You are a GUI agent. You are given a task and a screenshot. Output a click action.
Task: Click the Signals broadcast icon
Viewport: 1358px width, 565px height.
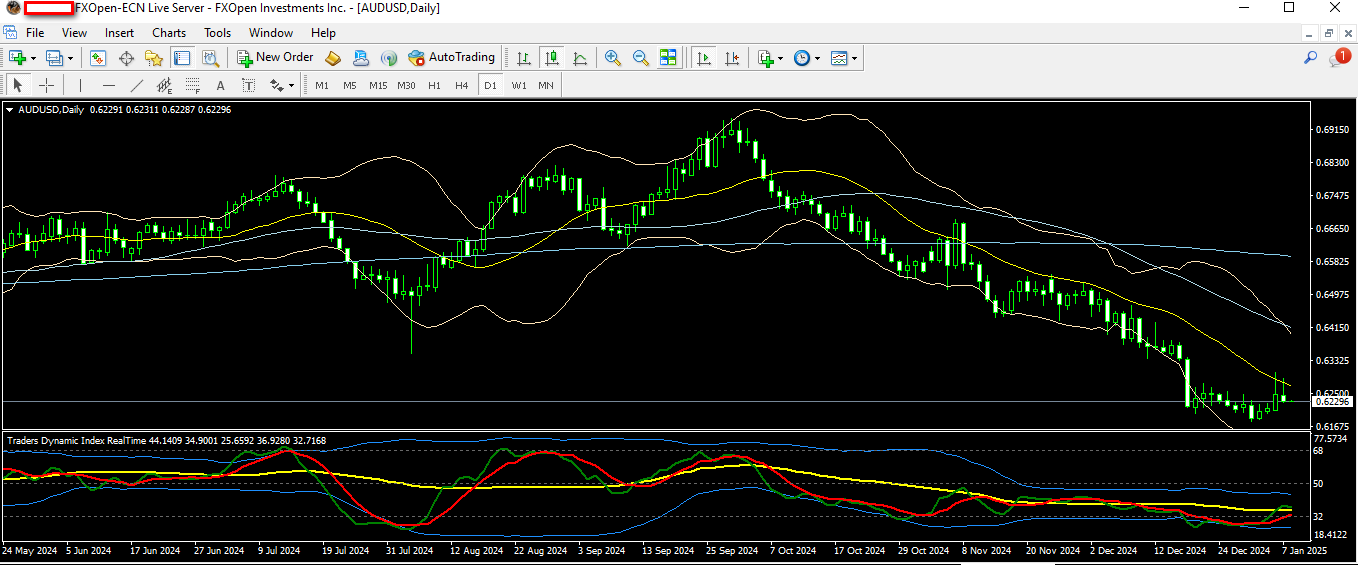(389, 58)
